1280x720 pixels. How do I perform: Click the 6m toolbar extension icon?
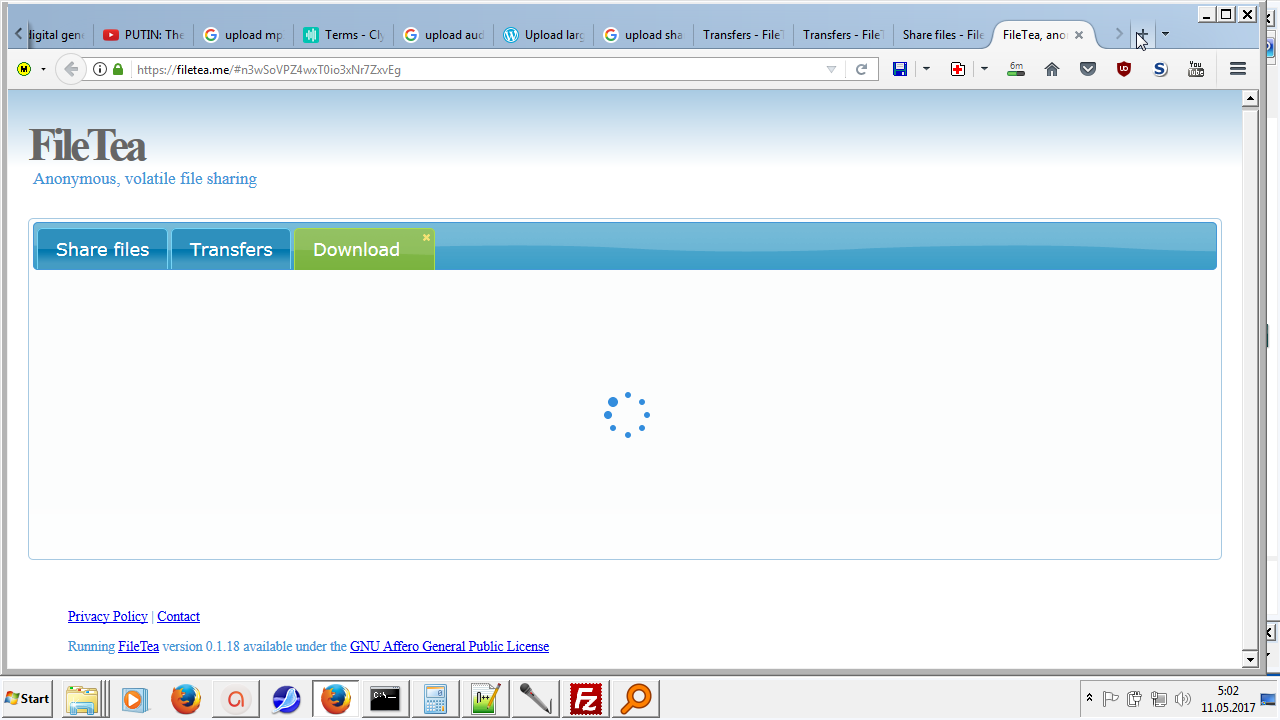click(1016, 69)
